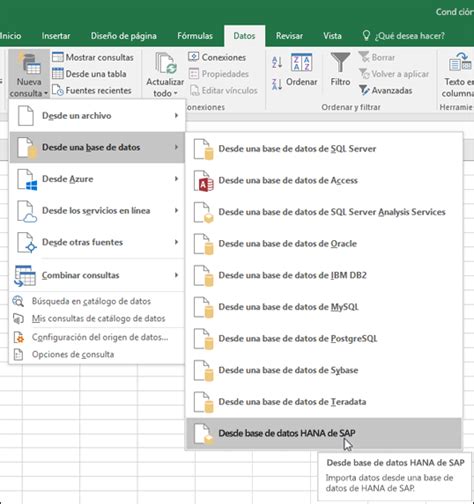Click the Mostrar consultas icon

click(58, 57)
